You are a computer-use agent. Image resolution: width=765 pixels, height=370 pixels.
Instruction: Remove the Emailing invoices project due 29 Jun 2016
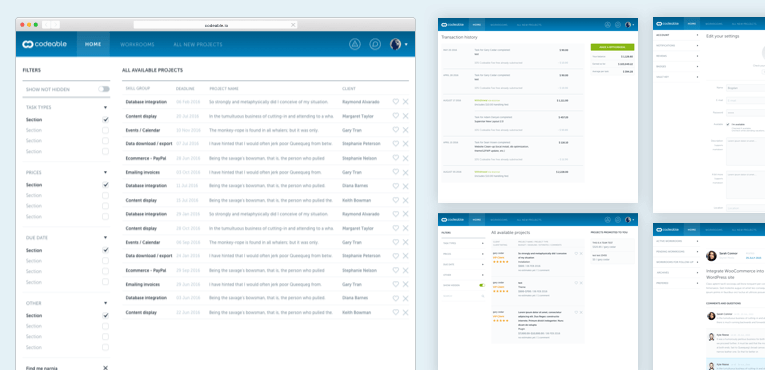point(405,284)
